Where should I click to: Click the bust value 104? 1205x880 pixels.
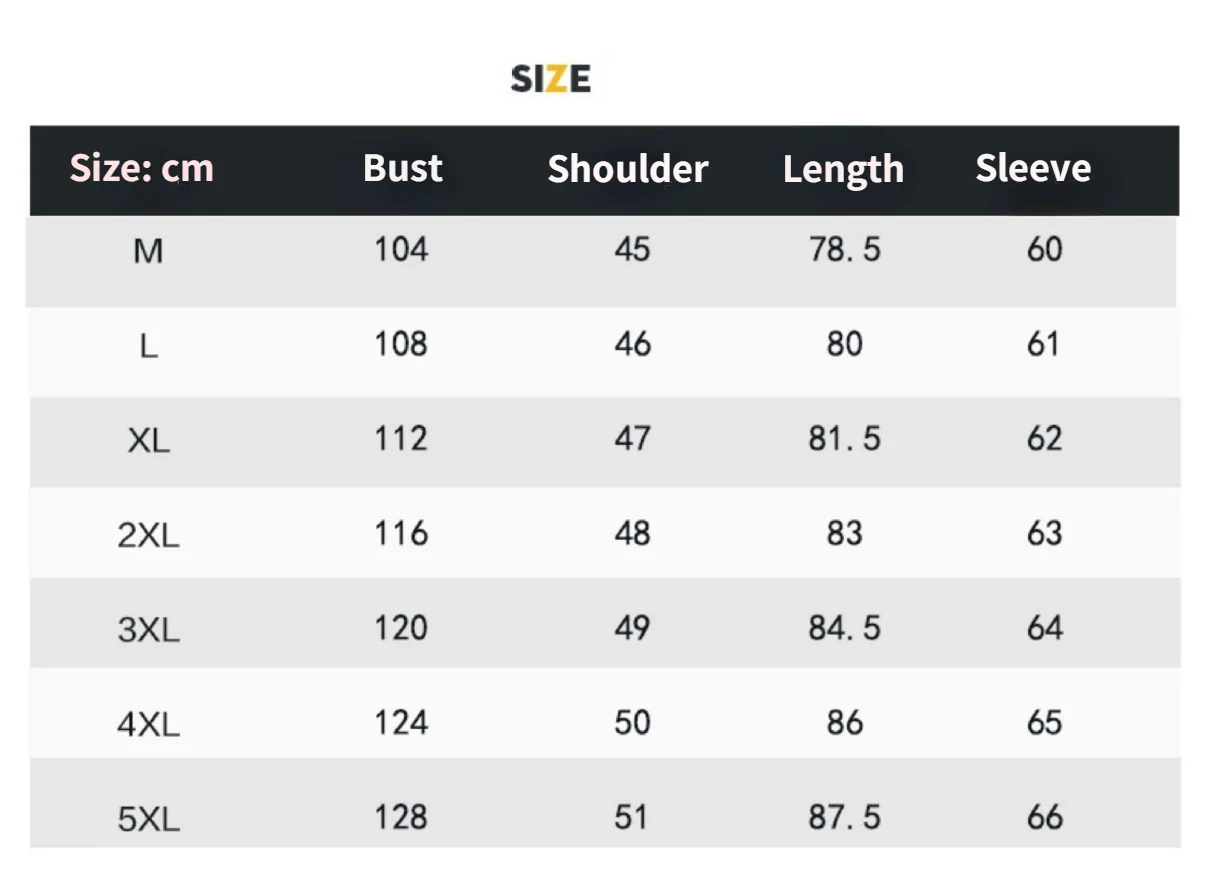click(401, 249)
